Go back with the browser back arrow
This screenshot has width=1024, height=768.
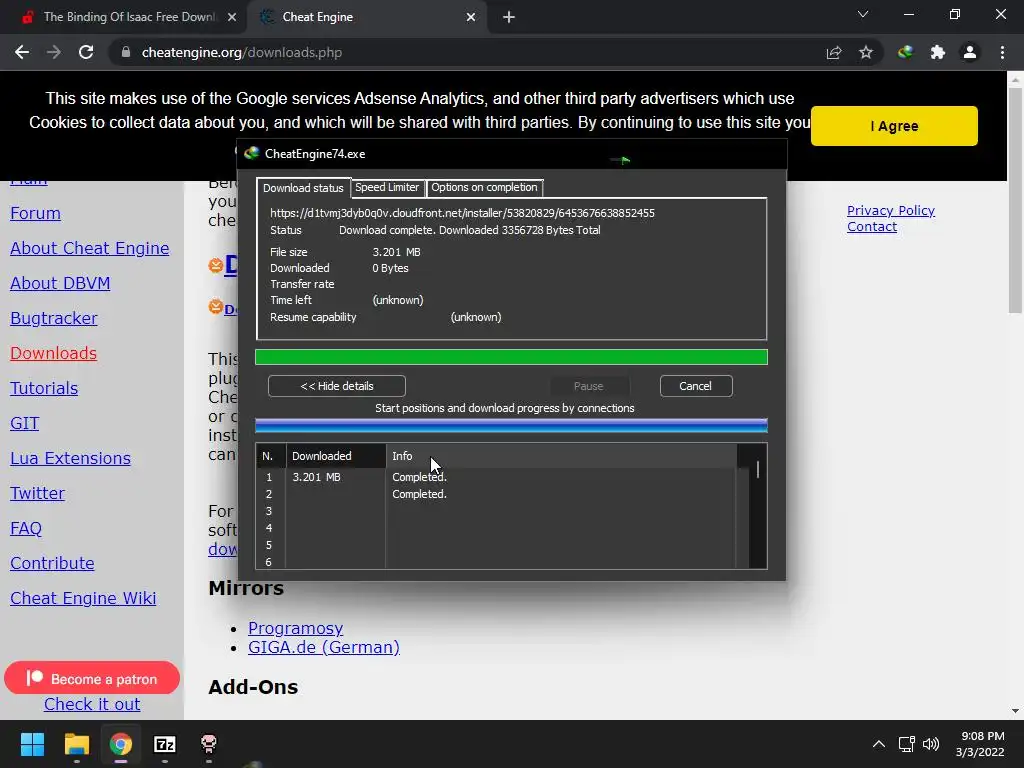(22, 52)
